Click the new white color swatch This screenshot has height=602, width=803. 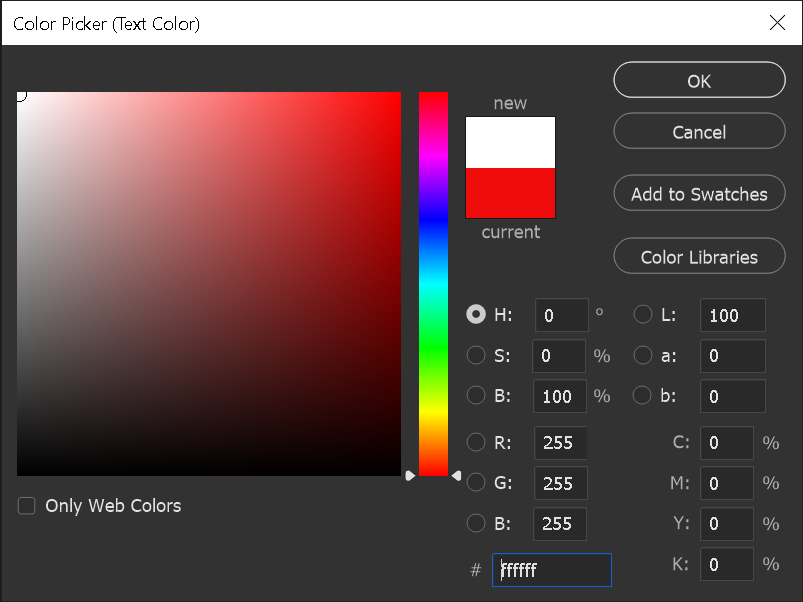(510, 140)
